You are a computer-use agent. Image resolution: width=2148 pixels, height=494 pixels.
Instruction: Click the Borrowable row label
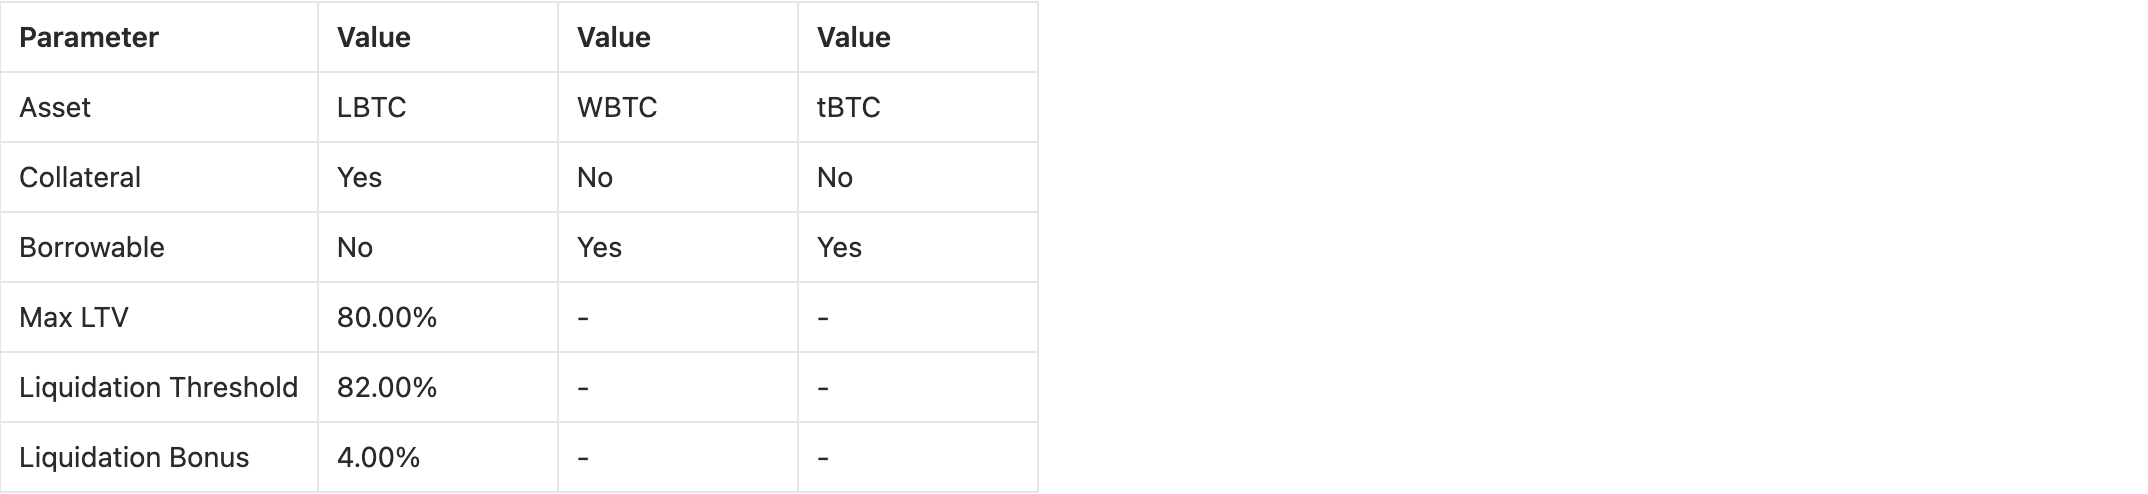[92, 248]
